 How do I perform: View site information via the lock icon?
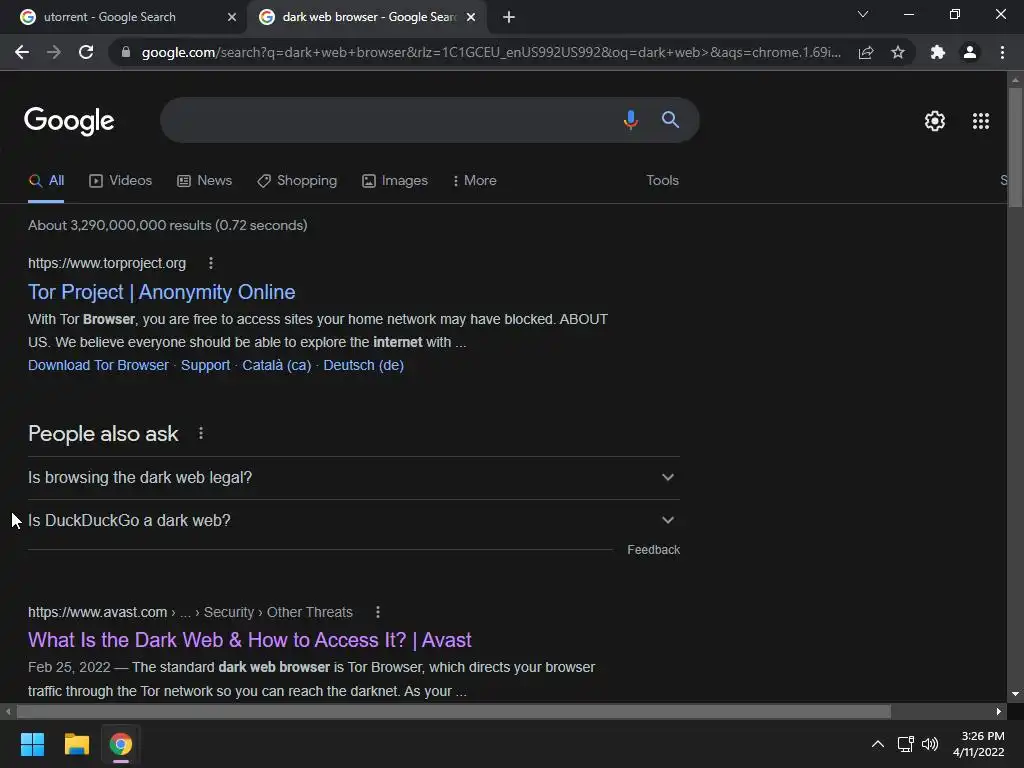click(126, 52)
